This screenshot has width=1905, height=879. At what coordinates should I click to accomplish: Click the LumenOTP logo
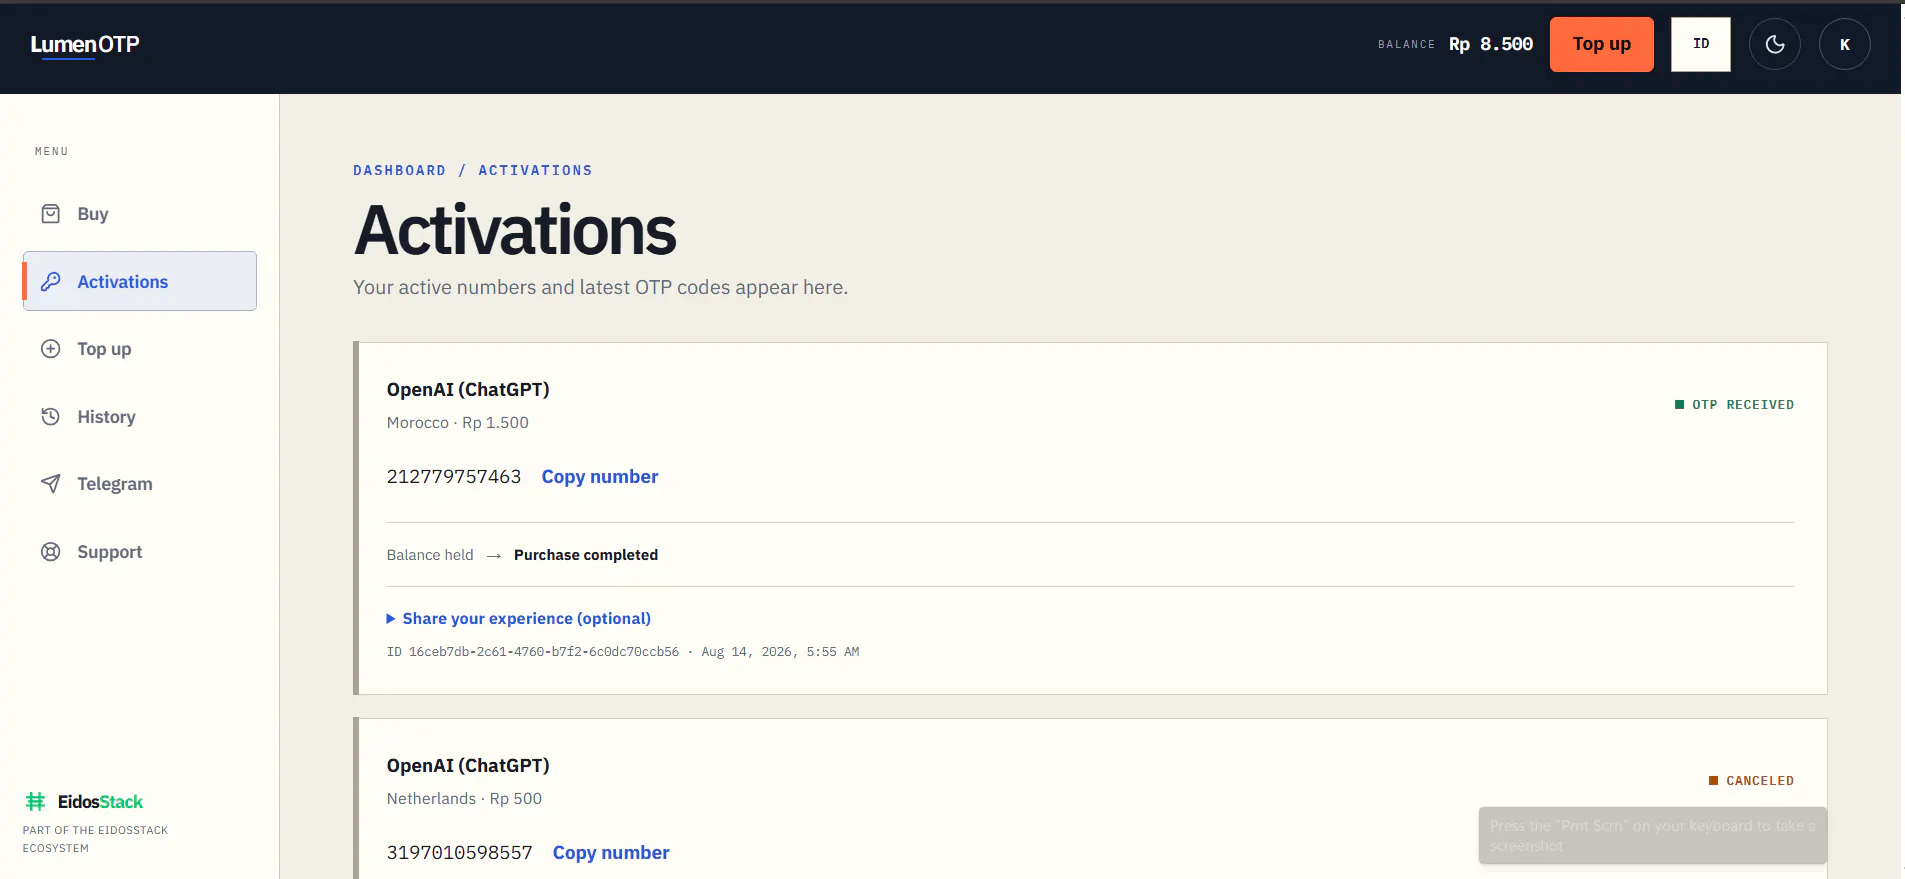pos(85,44)
